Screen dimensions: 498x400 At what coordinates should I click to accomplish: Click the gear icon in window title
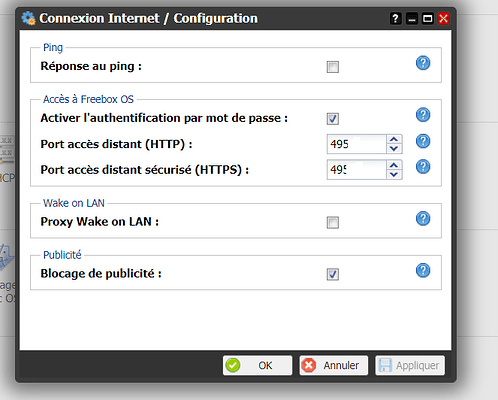tap(28, 18)
